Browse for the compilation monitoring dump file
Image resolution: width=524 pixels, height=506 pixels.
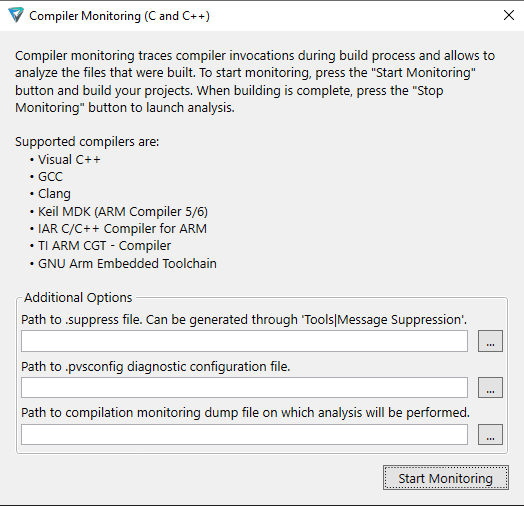(490, 435)
